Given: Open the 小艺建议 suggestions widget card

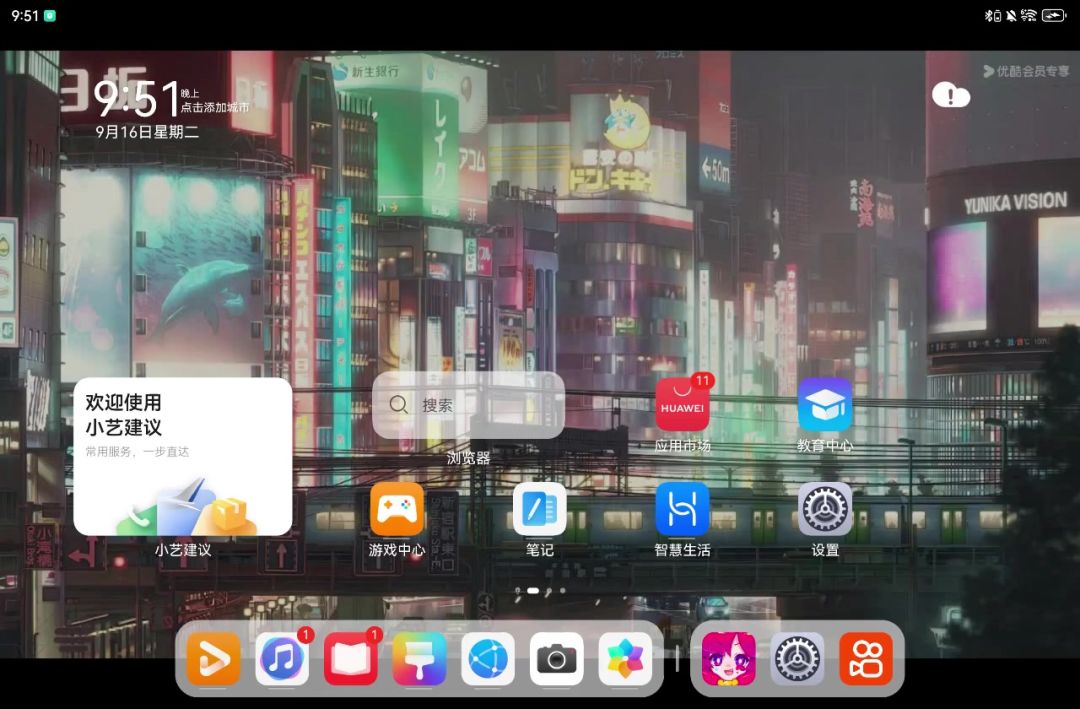Looking at the screenshot, I should [x=183, y=456].
